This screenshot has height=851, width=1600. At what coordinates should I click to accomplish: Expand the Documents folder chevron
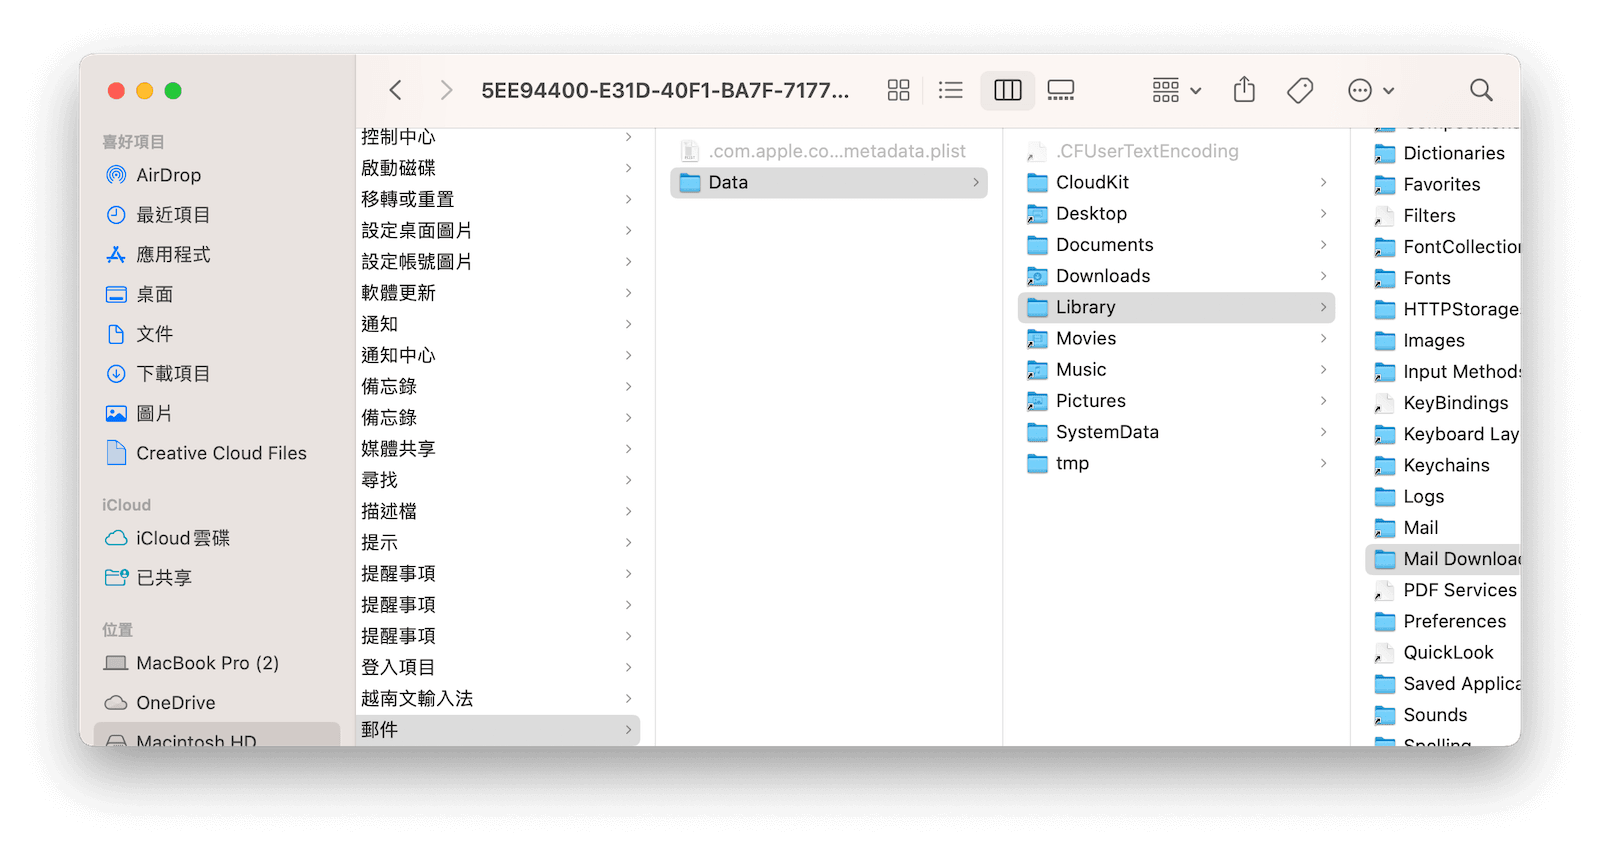1323,245
